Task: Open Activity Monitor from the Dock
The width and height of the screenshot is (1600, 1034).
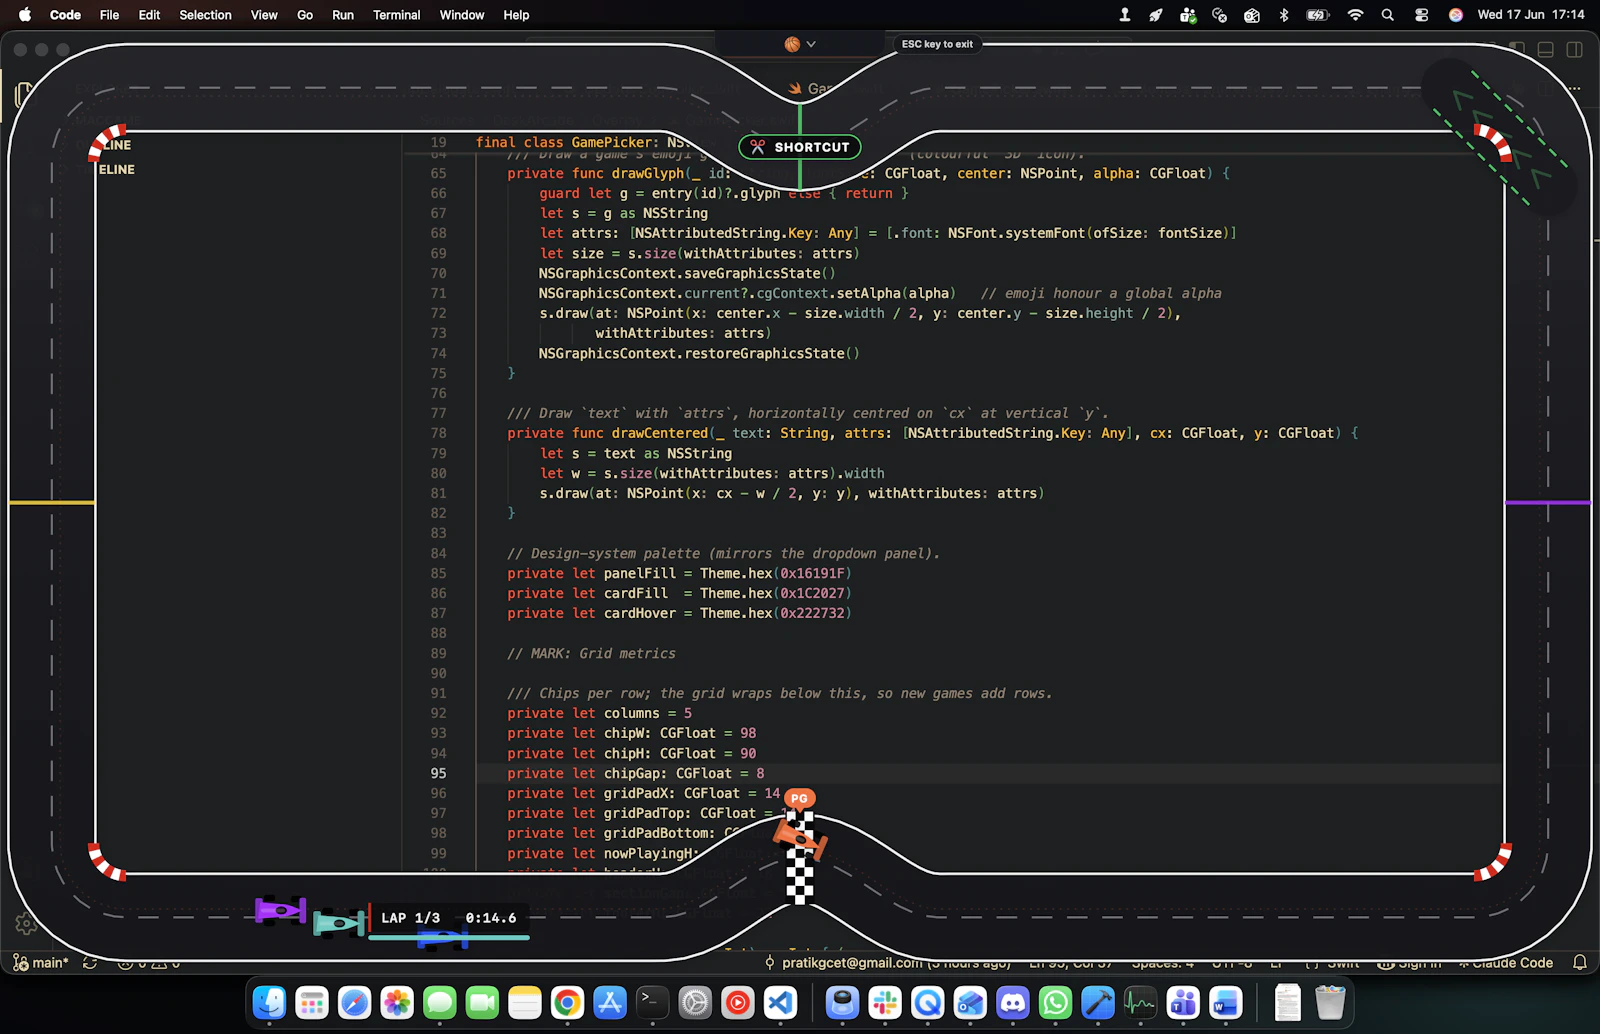Action: 1140,1002
